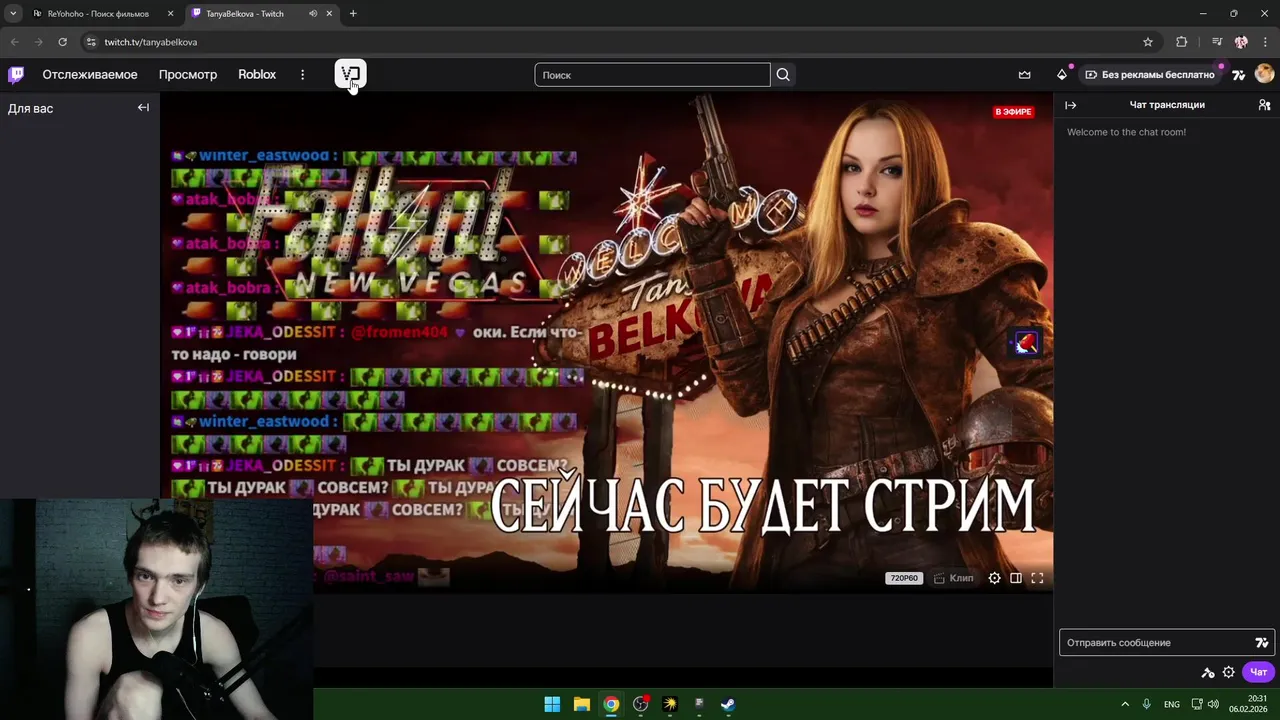Open Steam from the taskbar
The height and width of the screenshot is (720, 1280).
click(728, 704)
